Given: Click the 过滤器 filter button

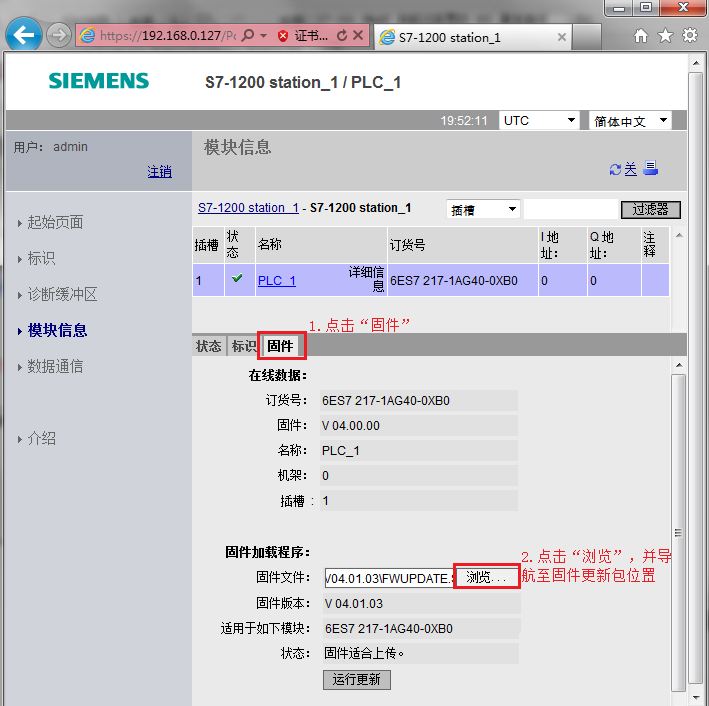Looking at the screenshot, I should tap(650, 210).
